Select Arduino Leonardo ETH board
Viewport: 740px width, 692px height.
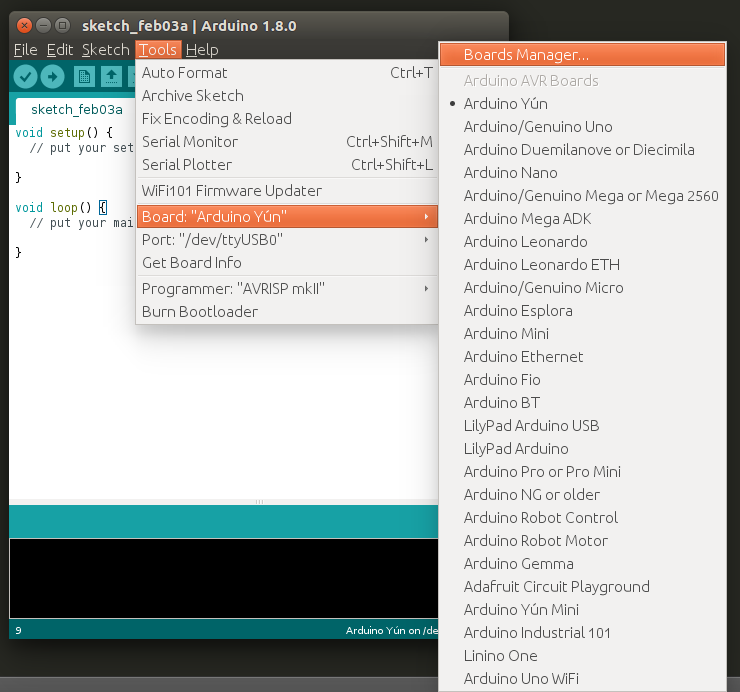[582, 265]
